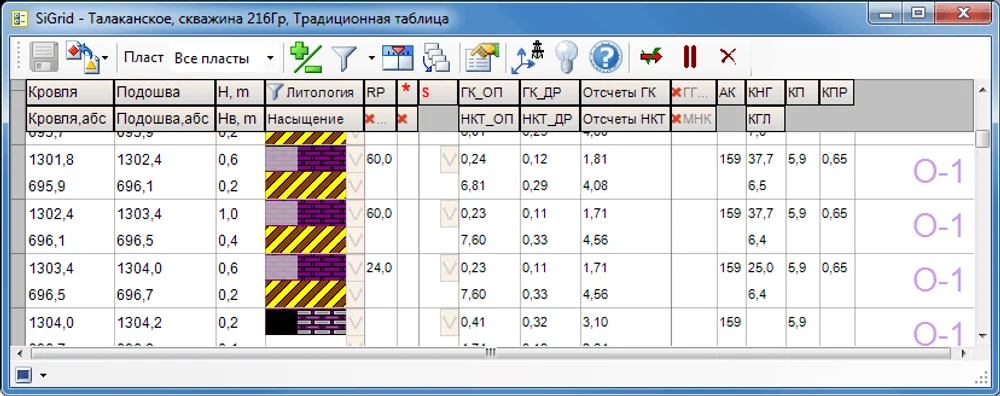This screenshot has width=1000, height=396.
Task: Click the light bulb hint icon
Action: [x=565, y=57]
